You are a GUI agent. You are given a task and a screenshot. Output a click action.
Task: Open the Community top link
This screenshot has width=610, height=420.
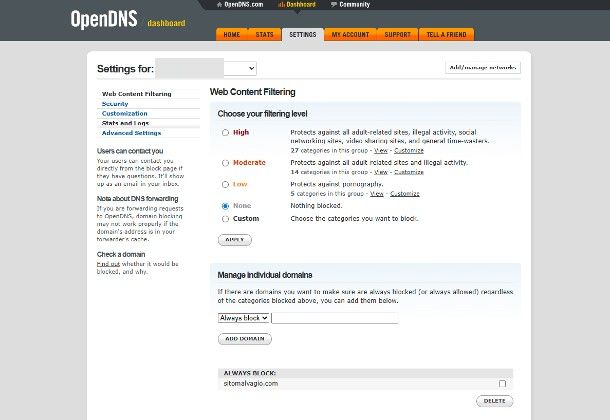[x=350, y=5]
